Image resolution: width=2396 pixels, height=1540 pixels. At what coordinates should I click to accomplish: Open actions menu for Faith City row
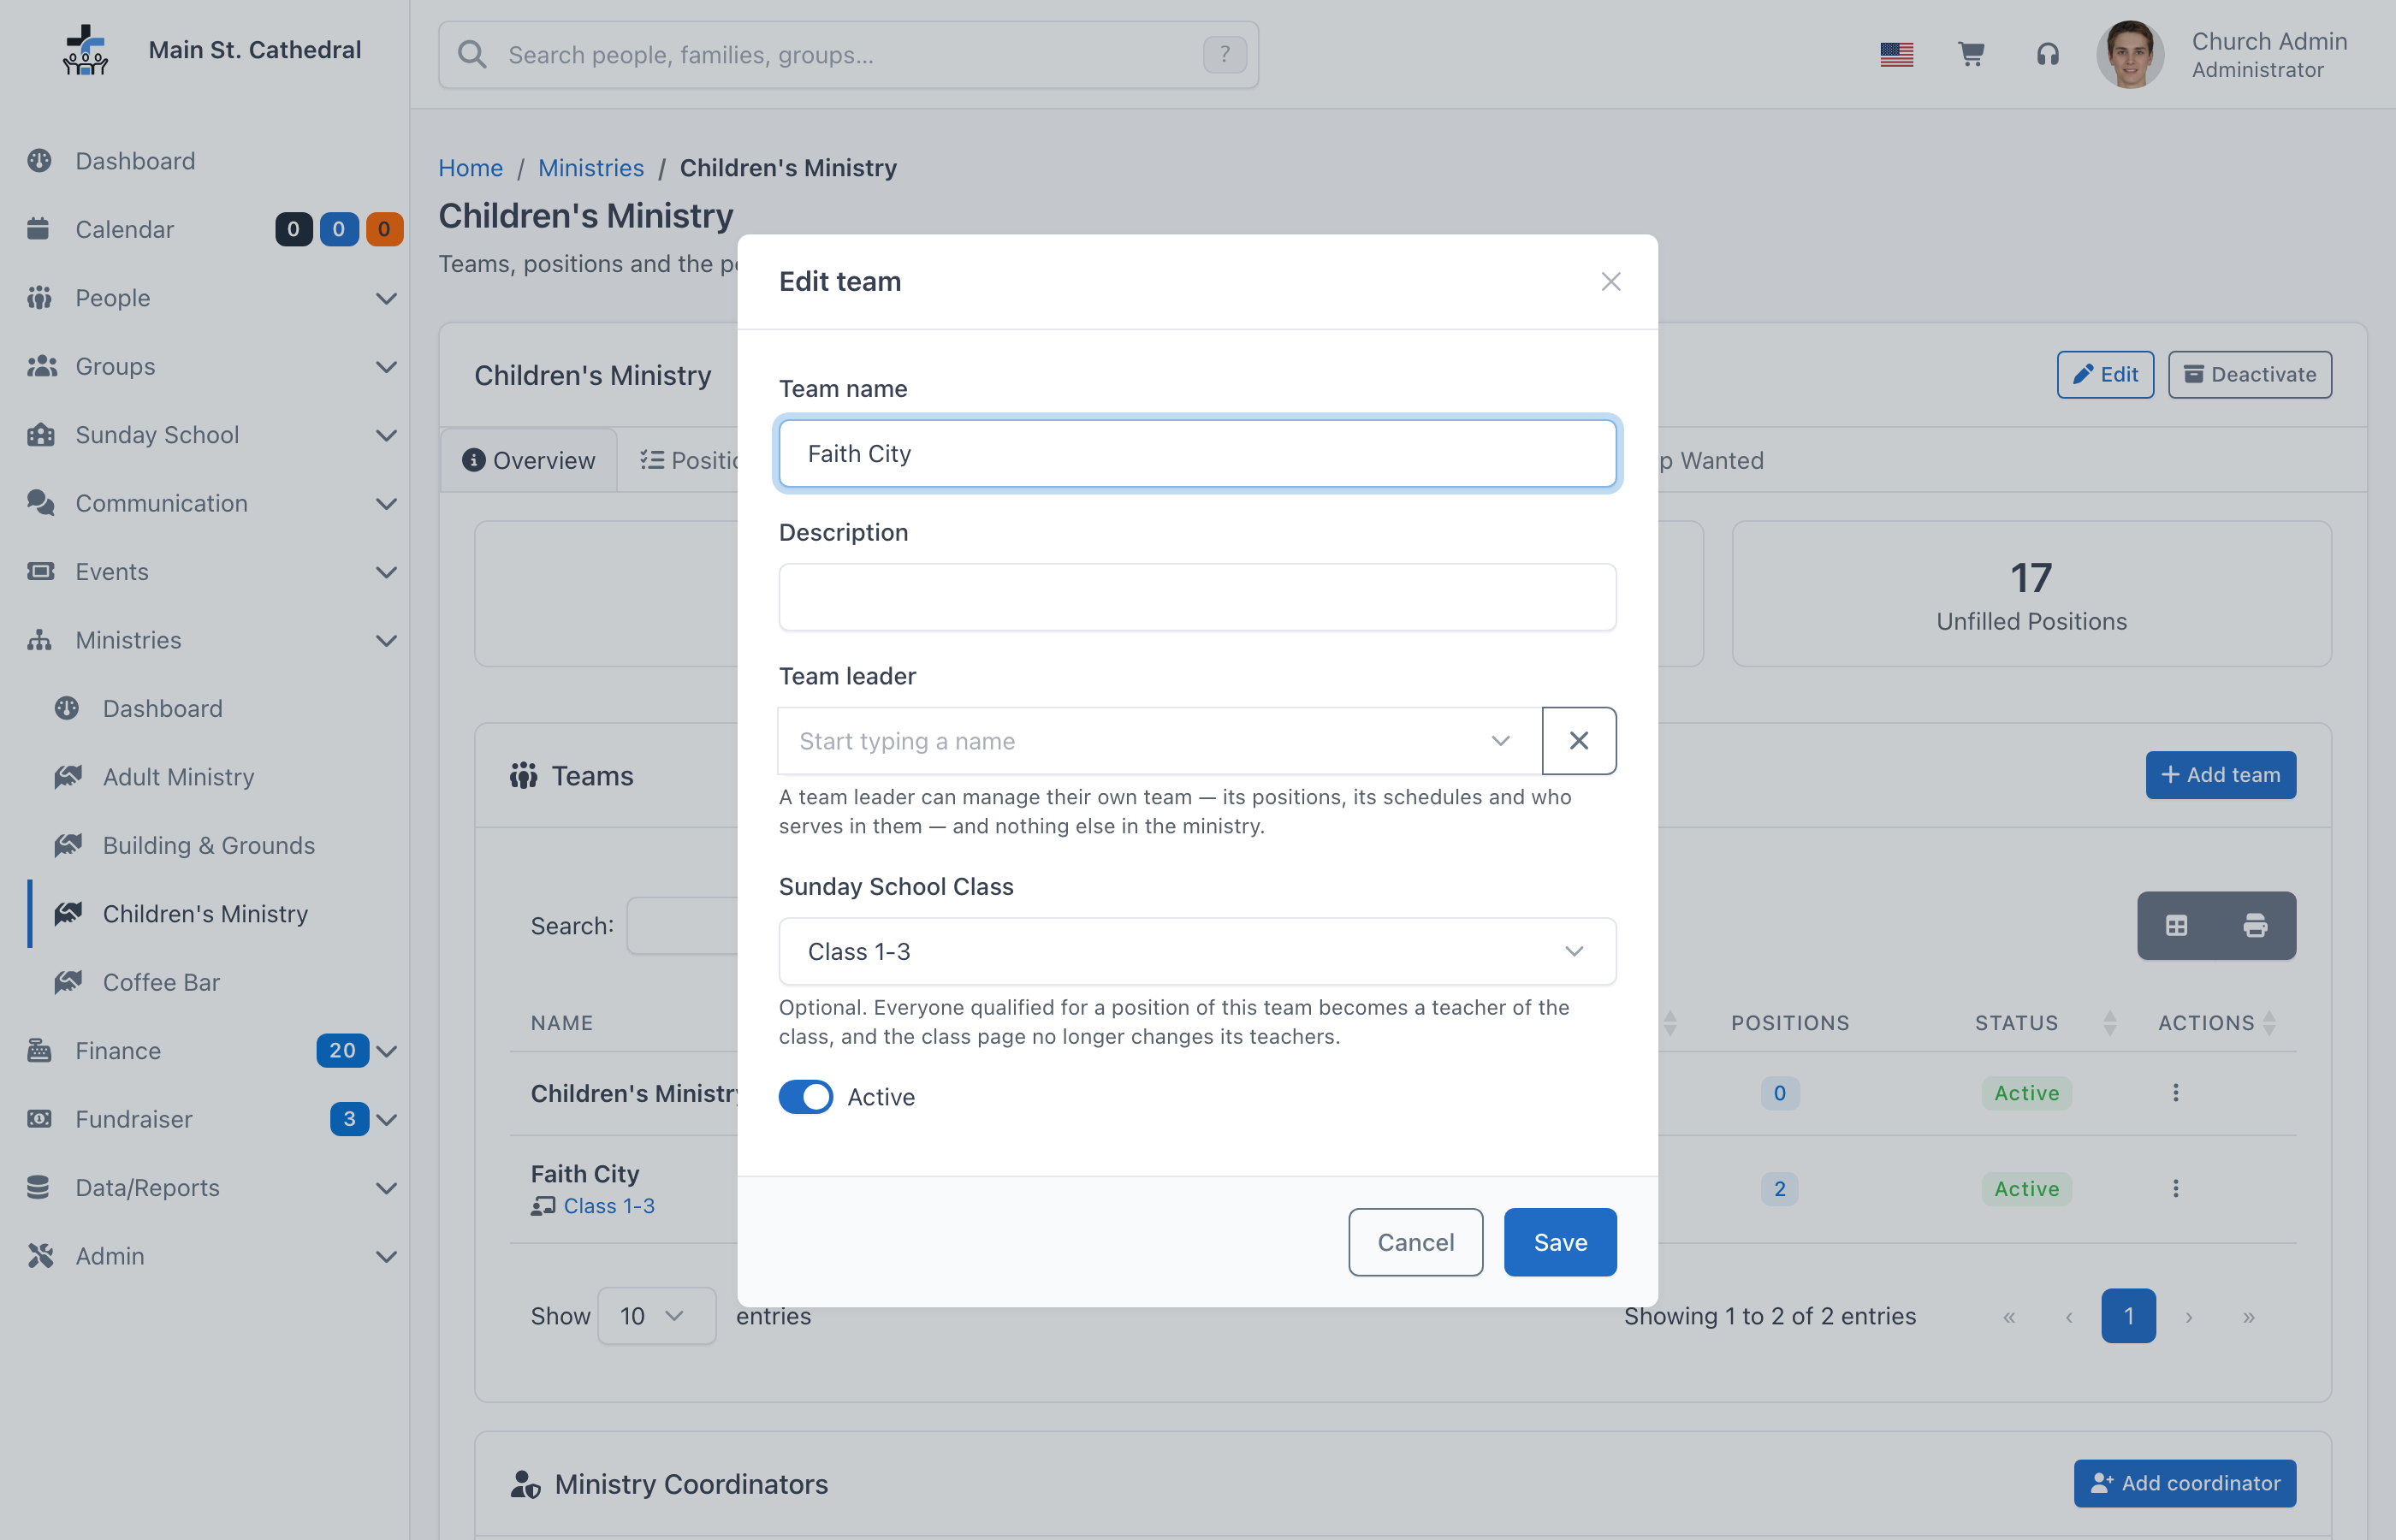click(x=2175, y=1189)
